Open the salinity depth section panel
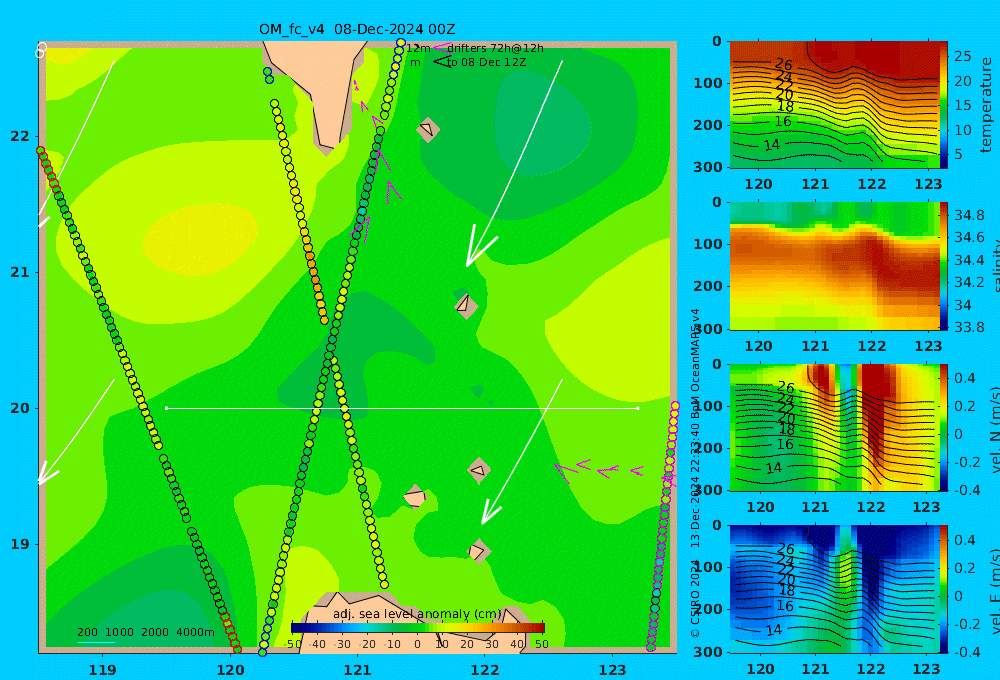The image size is (1000, 680). tap(834, 266)
